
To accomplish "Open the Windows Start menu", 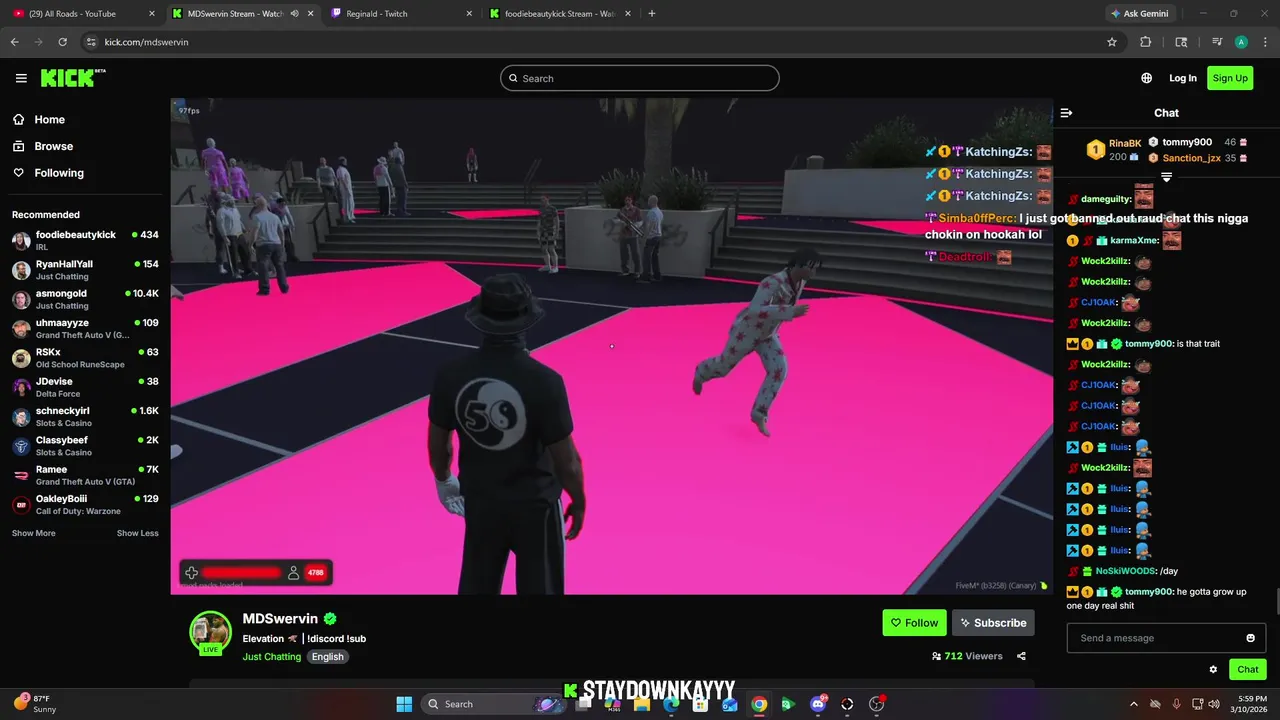I will (404, 704).
